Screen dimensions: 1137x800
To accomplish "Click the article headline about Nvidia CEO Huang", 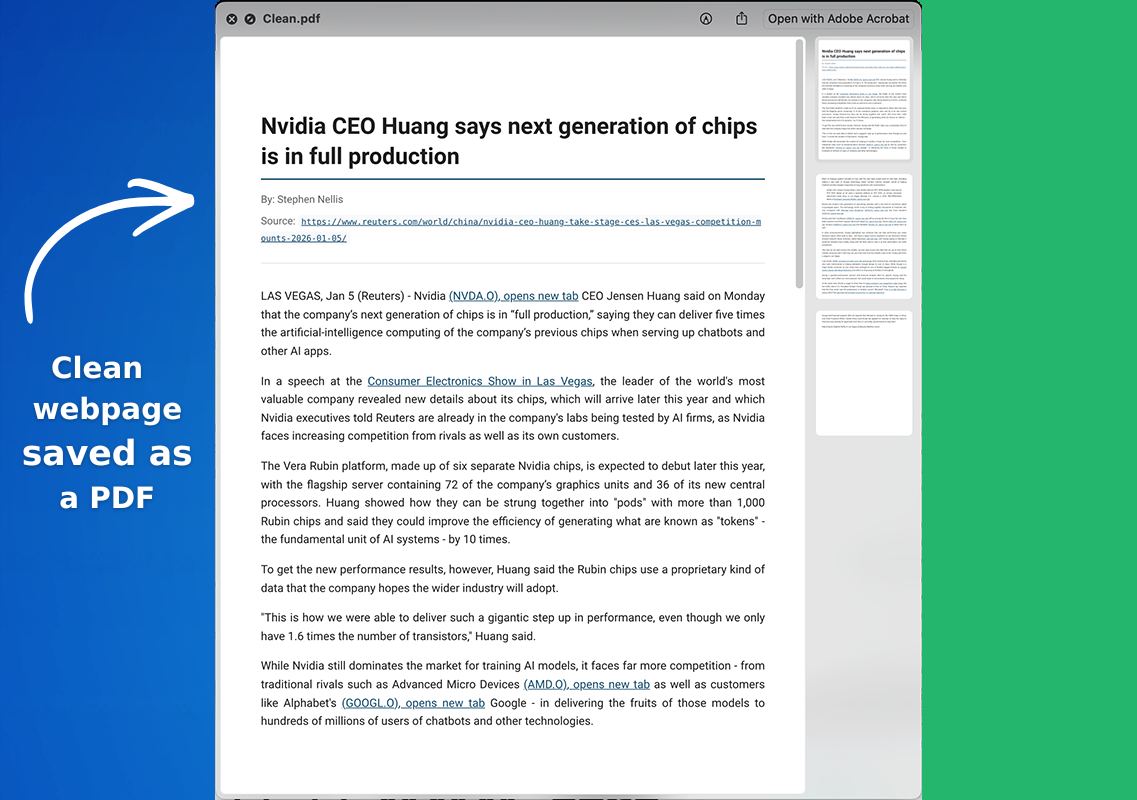I will point(509,141).
